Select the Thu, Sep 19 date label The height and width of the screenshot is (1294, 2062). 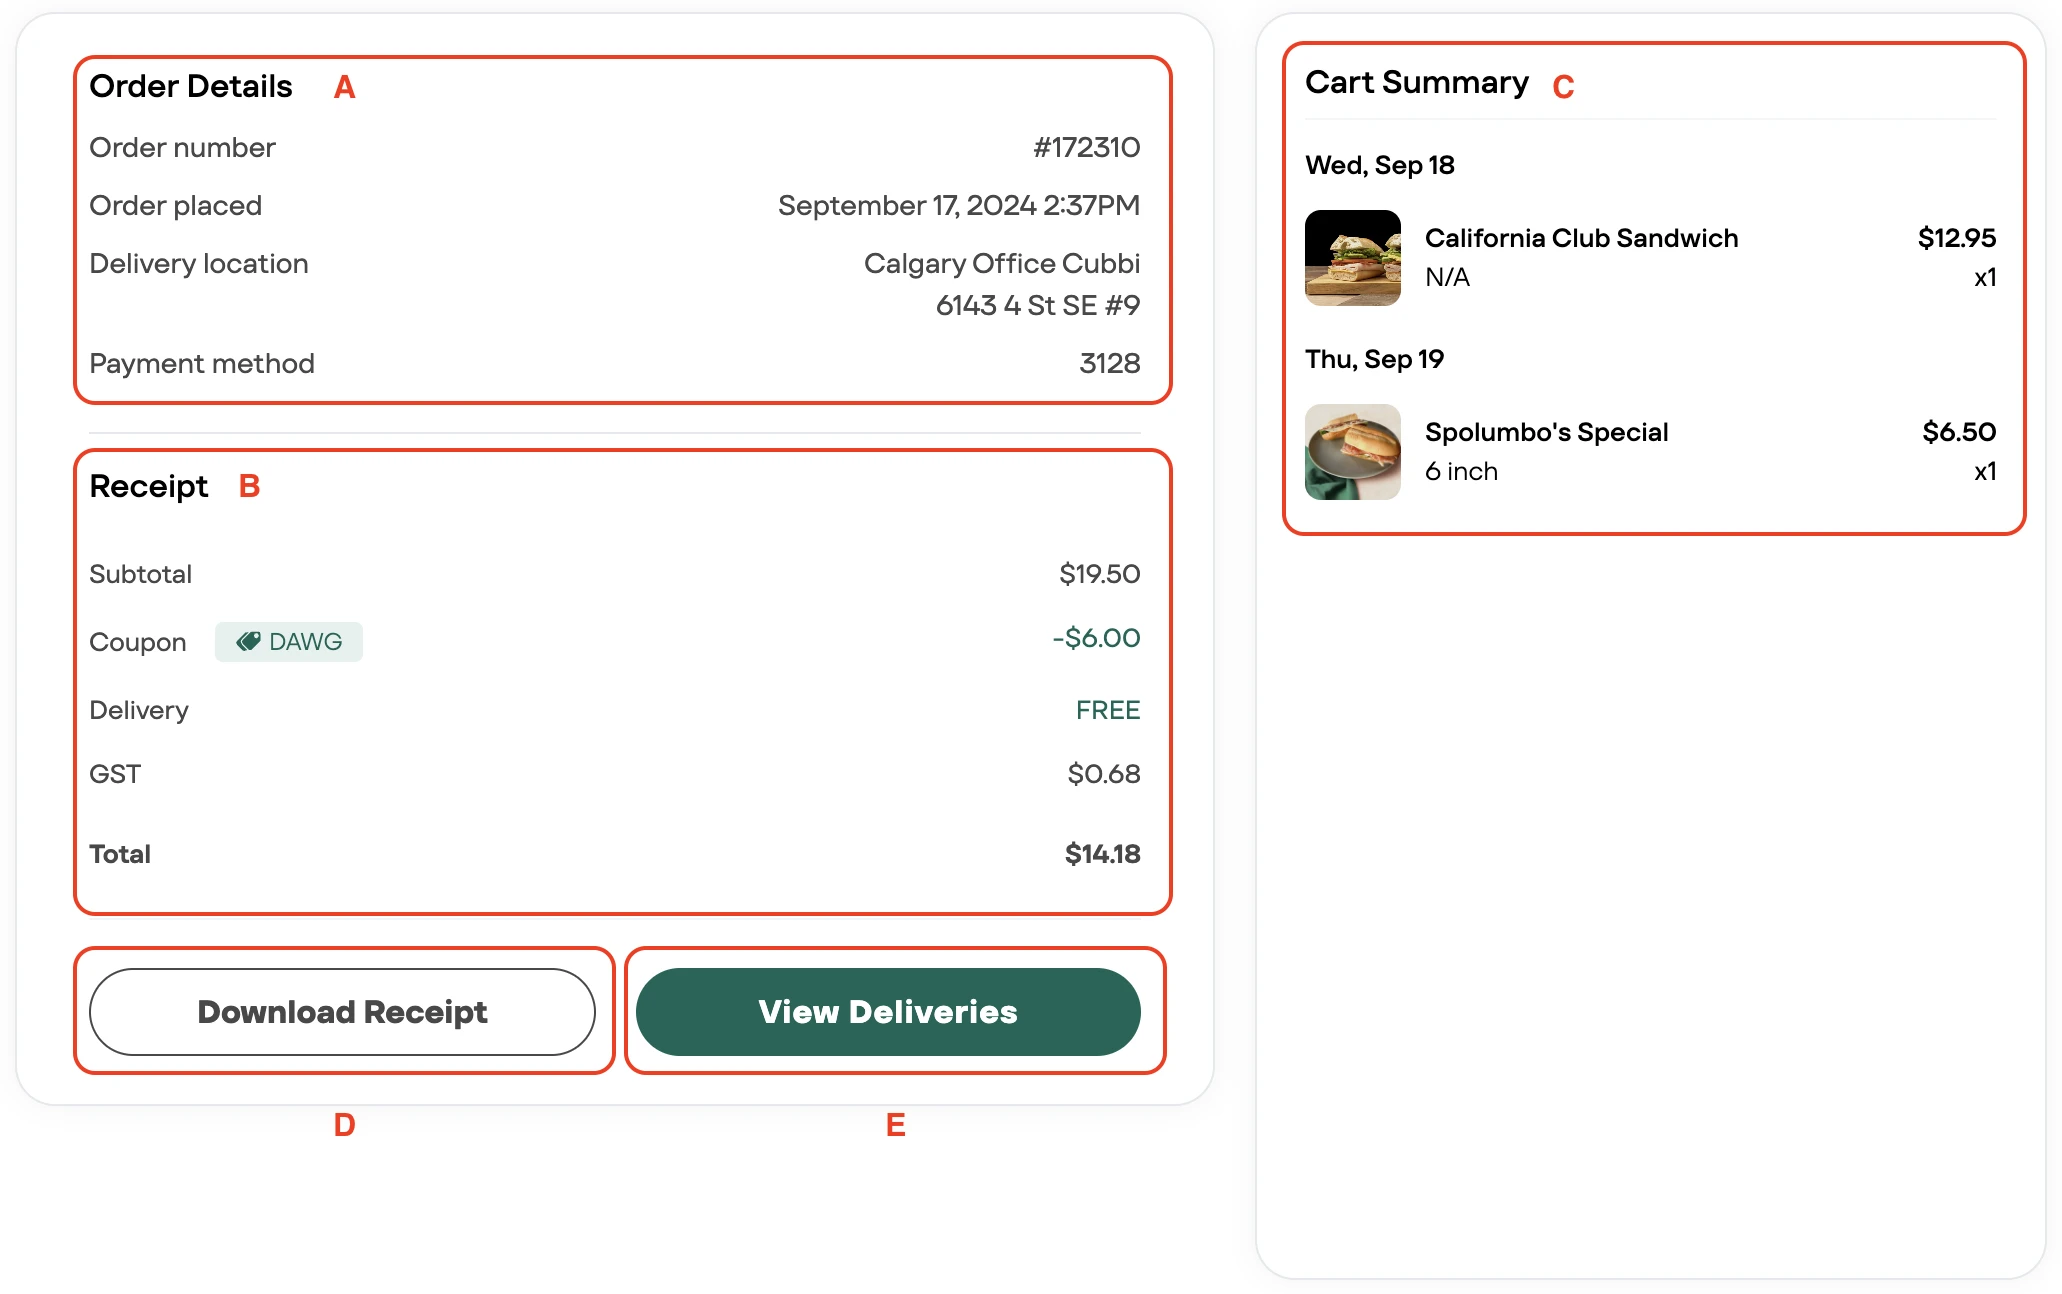(1374, 359)
